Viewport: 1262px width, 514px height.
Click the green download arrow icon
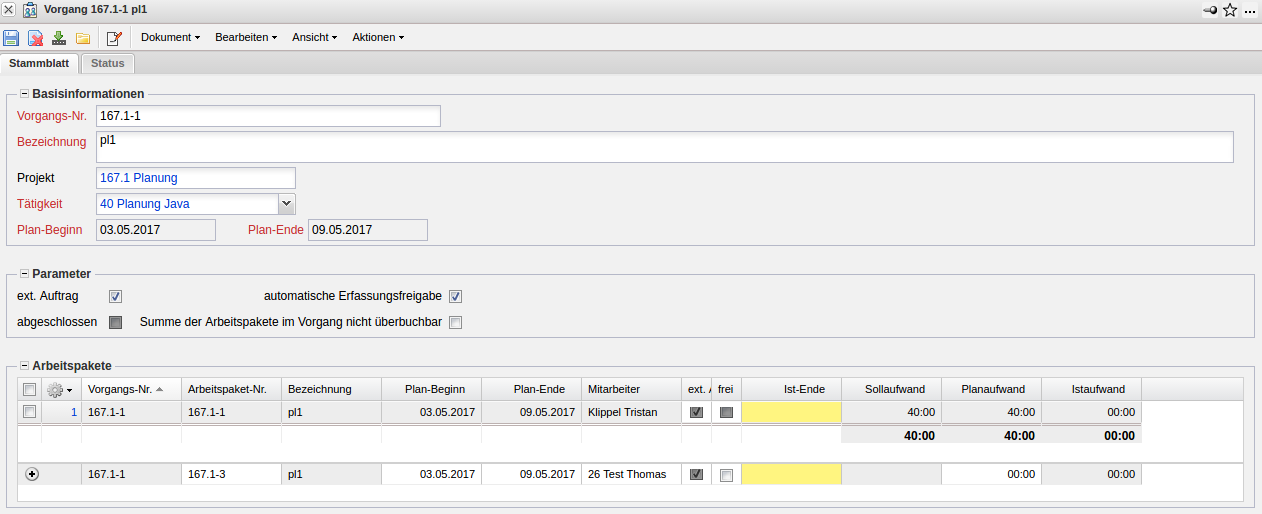(x=59, y=38)
